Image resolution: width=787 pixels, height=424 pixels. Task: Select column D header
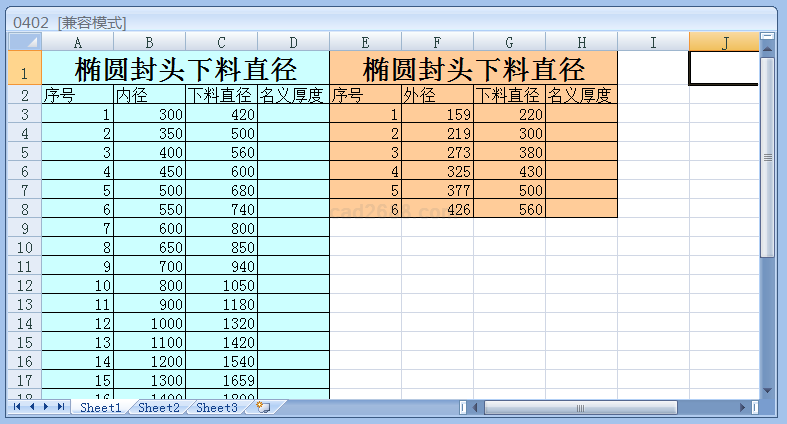[293, 41]
